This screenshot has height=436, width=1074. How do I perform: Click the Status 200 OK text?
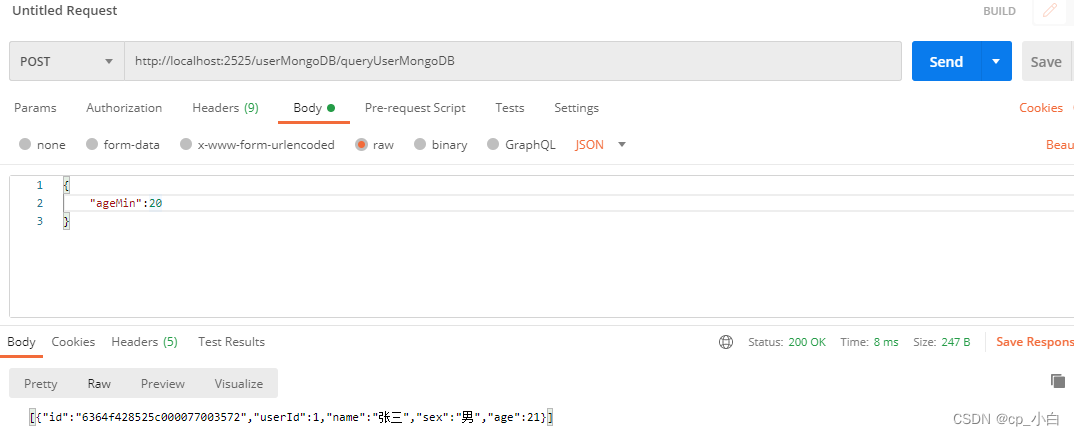[x=787, y=342]
